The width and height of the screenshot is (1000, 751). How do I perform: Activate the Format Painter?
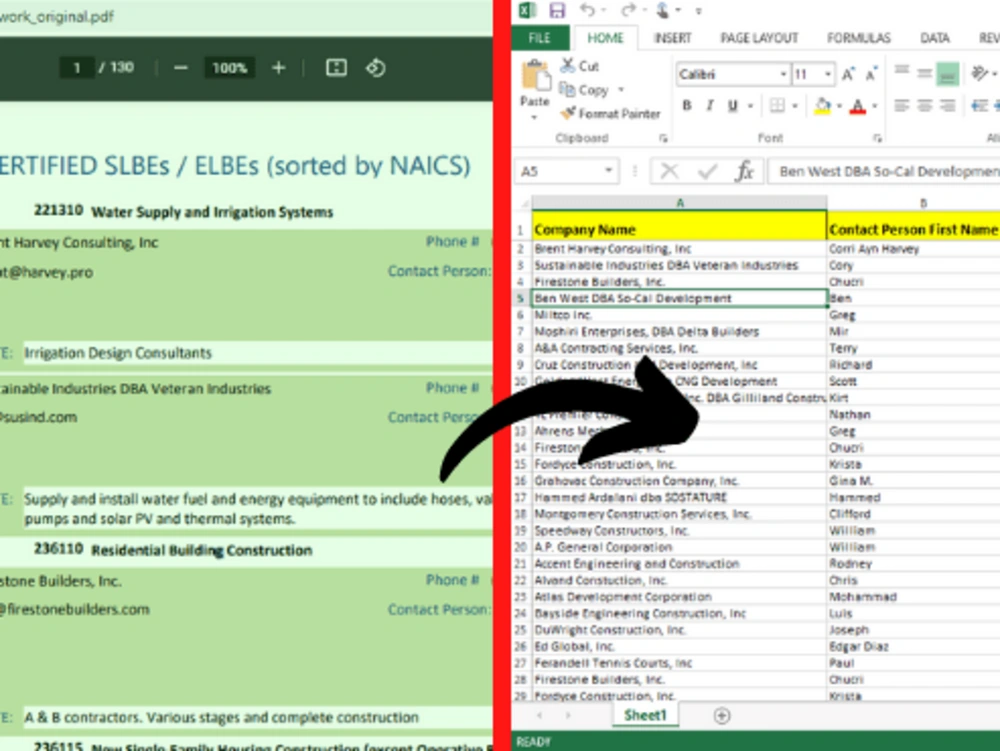point(610,113)
